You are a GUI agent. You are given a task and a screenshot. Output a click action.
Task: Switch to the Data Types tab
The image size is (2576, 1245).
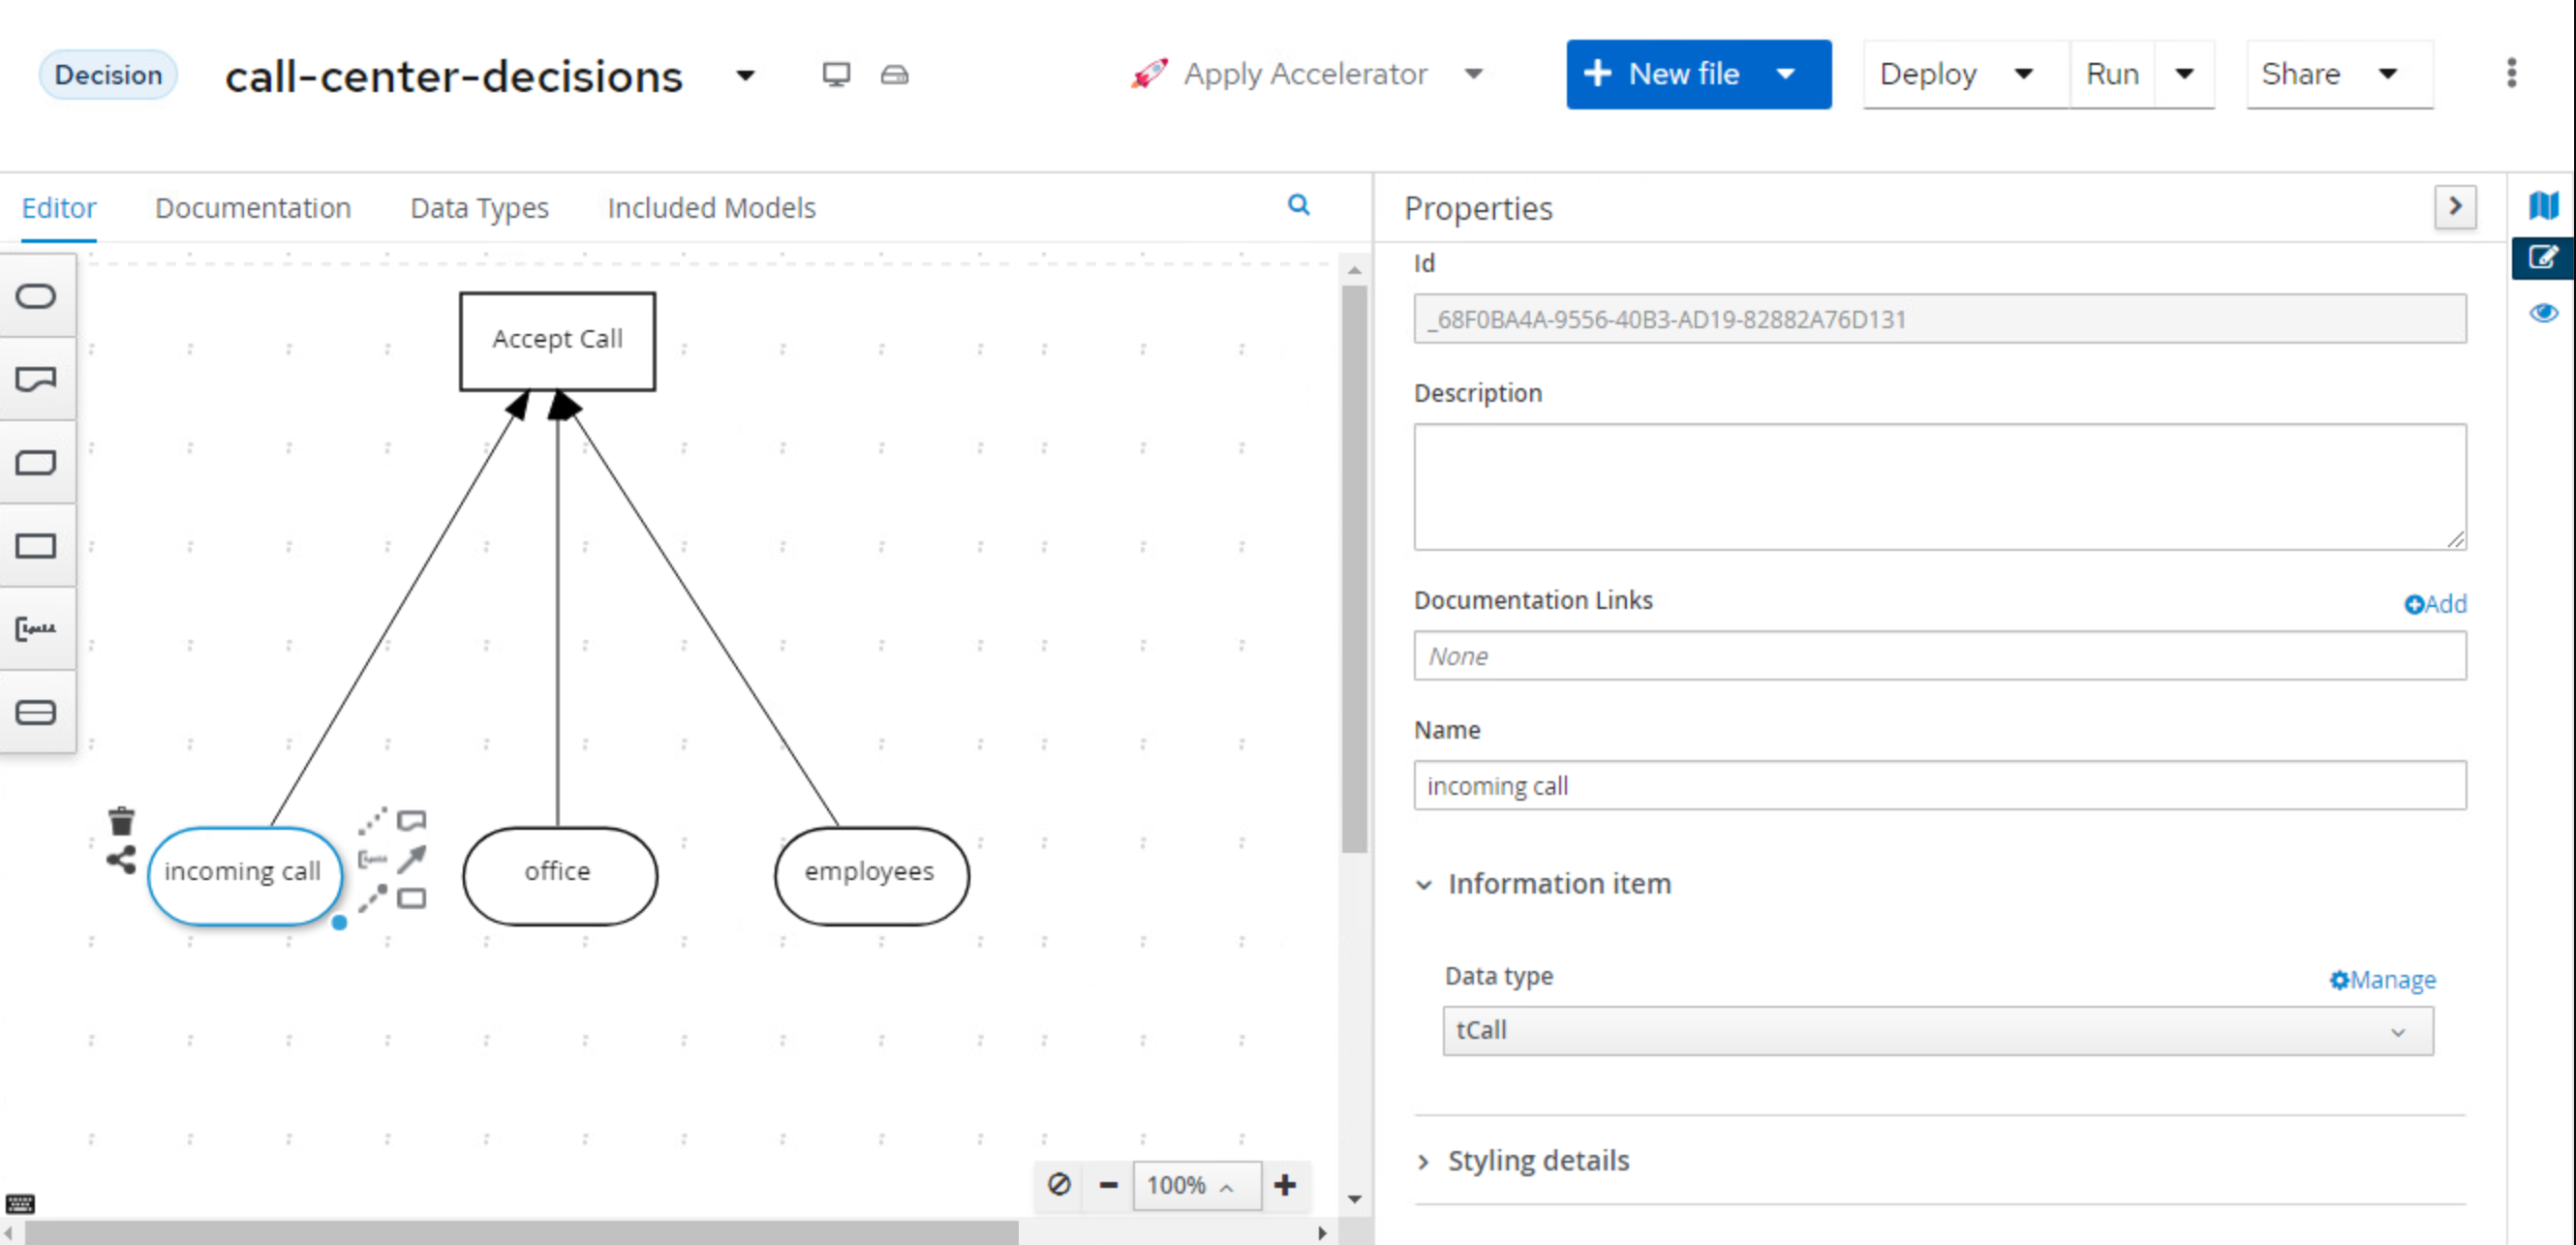480,208
